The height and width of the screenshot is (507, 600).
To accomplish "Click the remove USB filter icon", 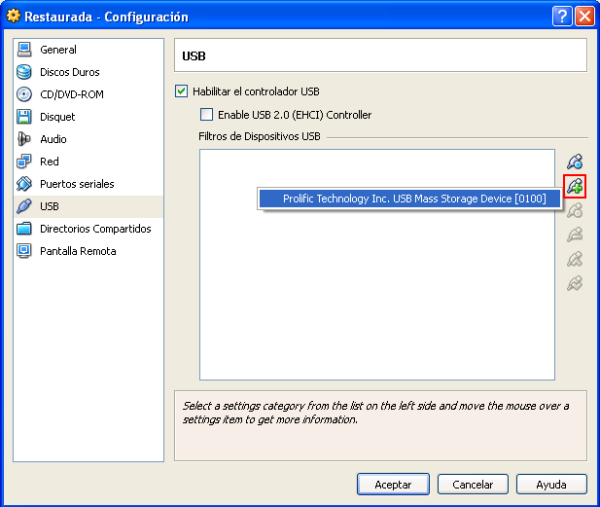I will [x=574, y=235].
